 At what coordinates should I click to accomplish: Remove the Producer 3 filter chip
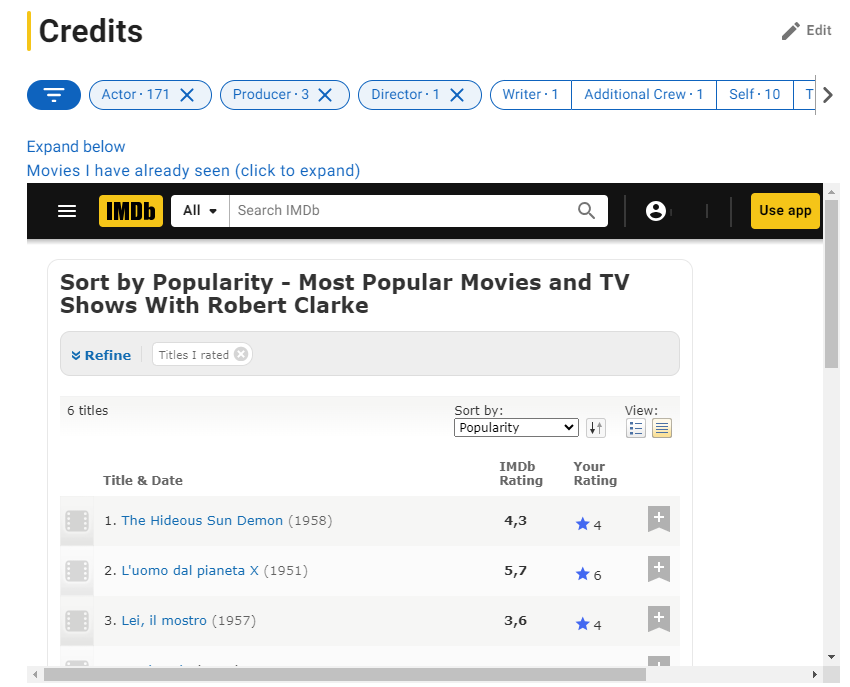[x=325, y=95]
